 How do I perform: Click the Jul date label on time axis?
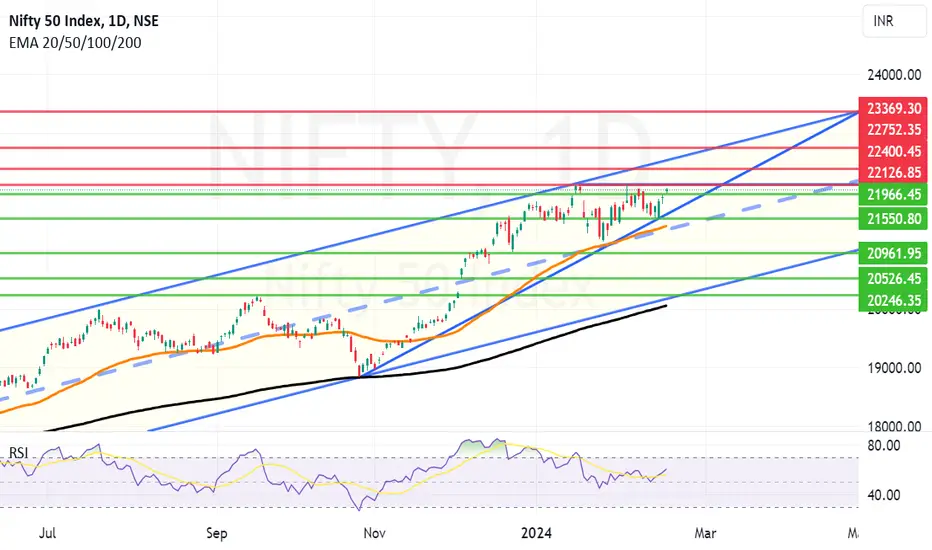coord(48,533)
